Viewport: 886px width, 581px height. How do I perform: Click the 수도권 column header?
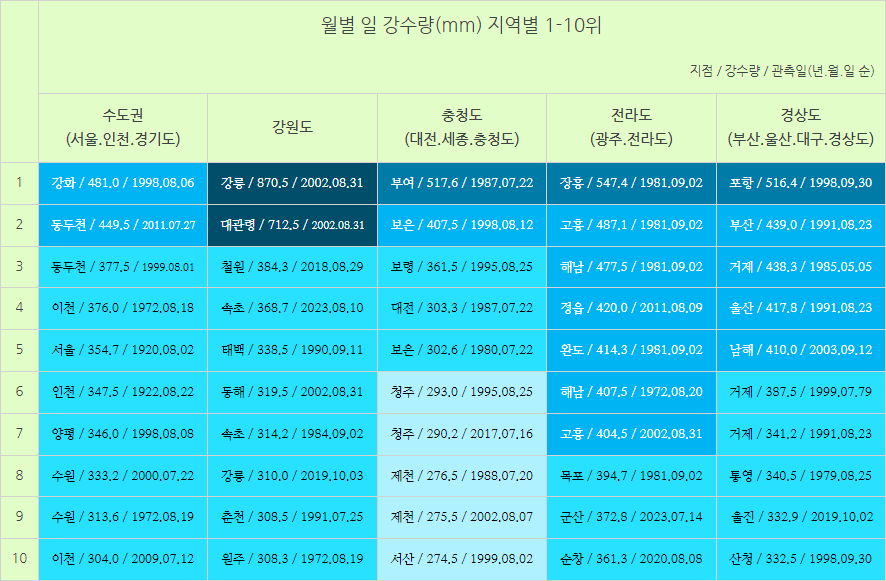[122, 127]
